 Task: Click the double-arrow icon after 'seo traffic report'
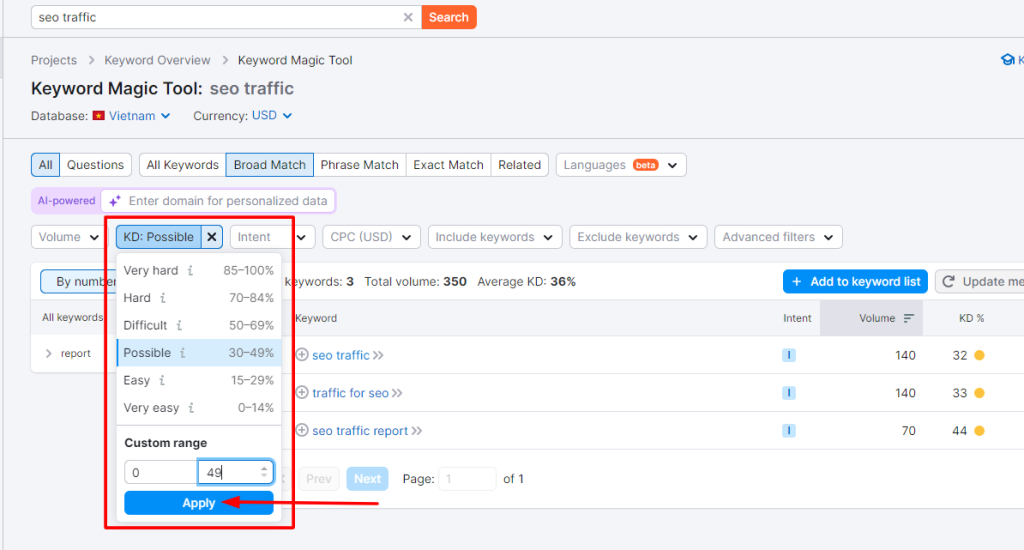(x=417, y=431)
